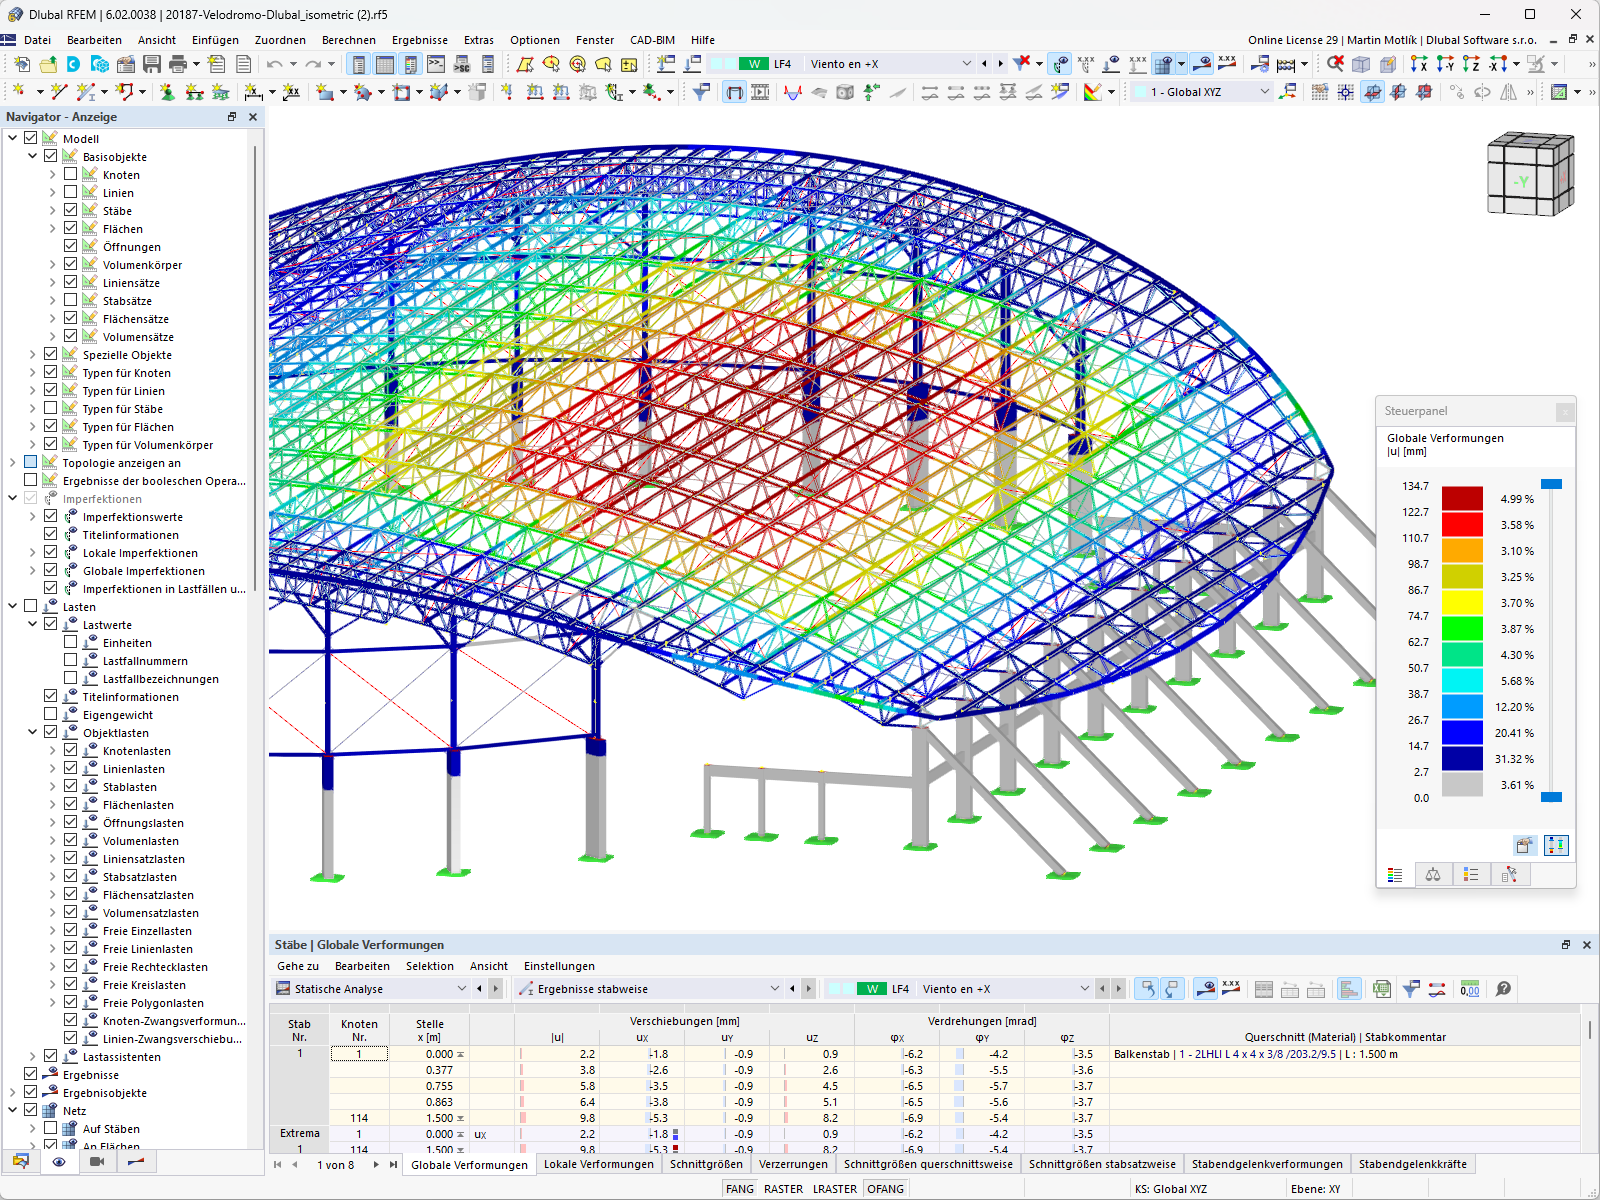Disable the Stäbe checkbox in Basisobjekte

70,210
